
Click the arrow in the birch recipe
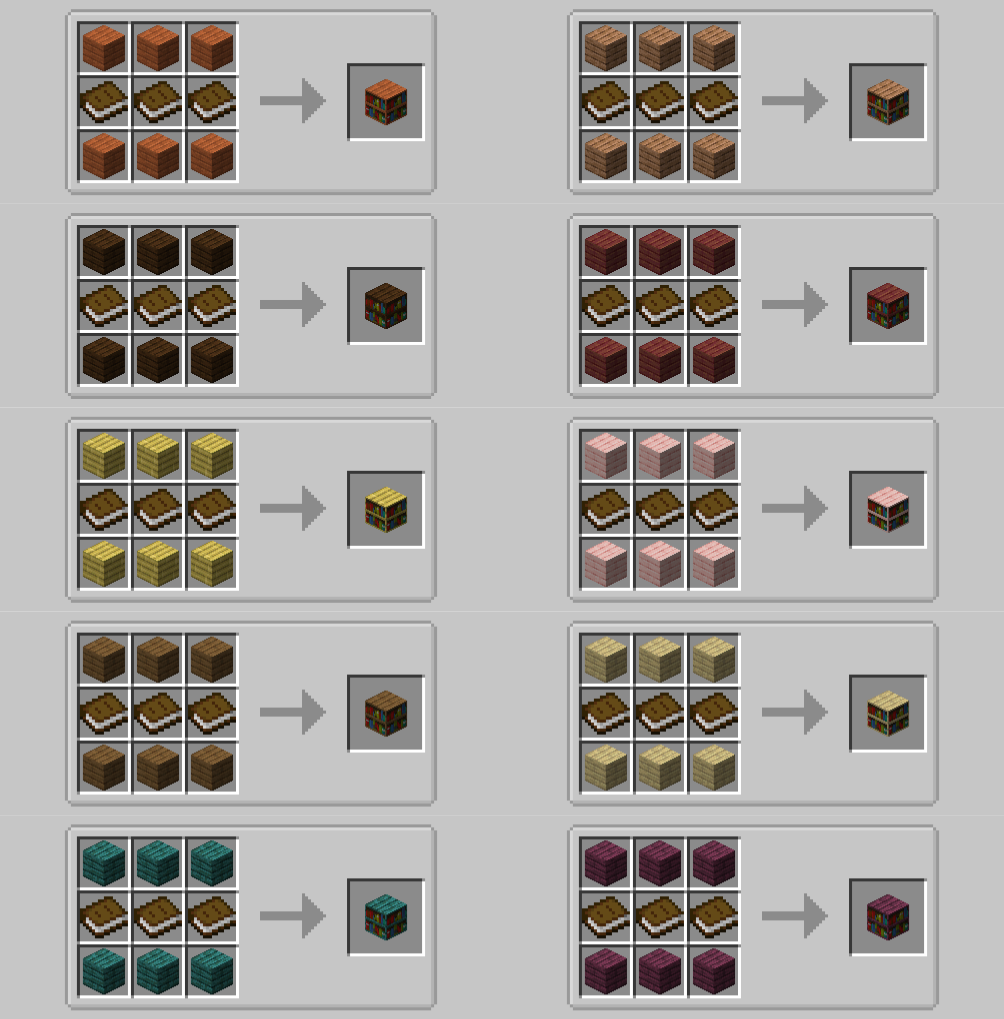(794, 712)
